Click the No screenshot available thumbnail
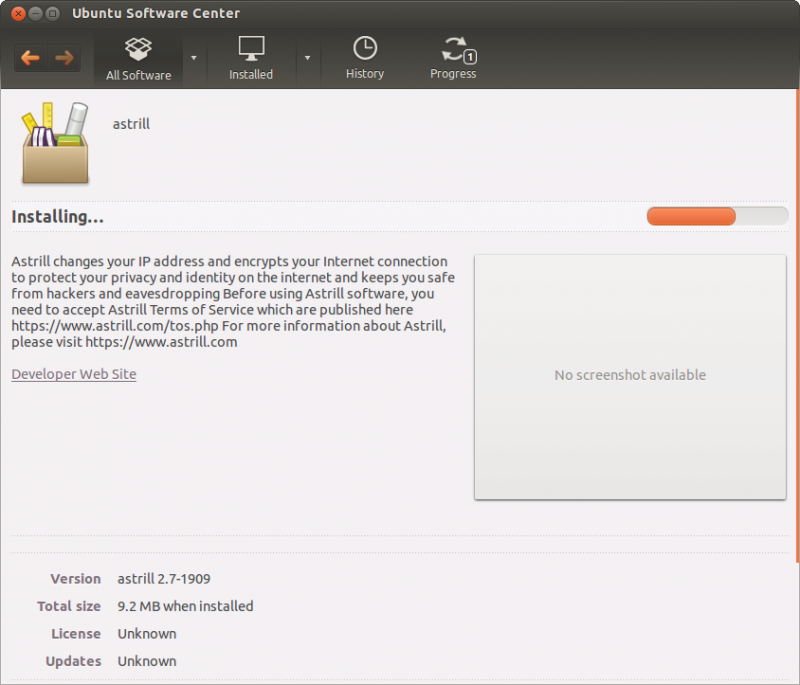Image resolution: width=800 pixels, height=685 pixels. 630,377
